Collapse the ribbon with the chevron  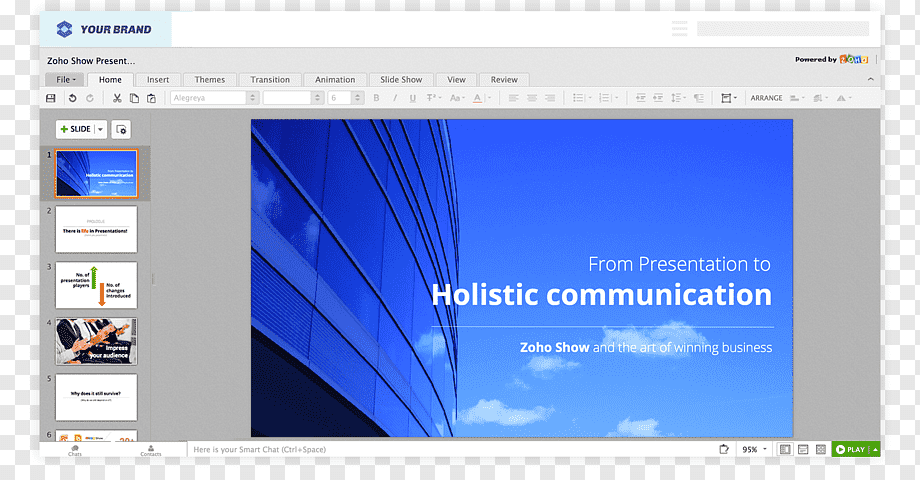click(871, 79)
